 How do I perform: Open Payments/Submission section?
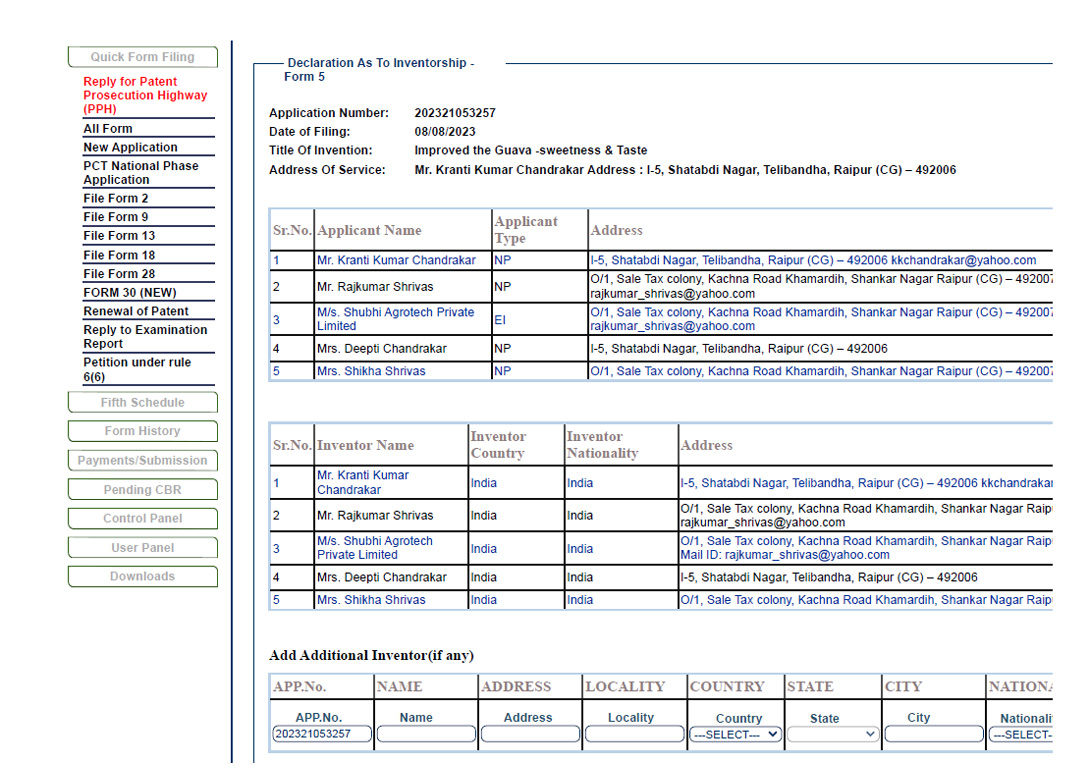pos(142,461)
